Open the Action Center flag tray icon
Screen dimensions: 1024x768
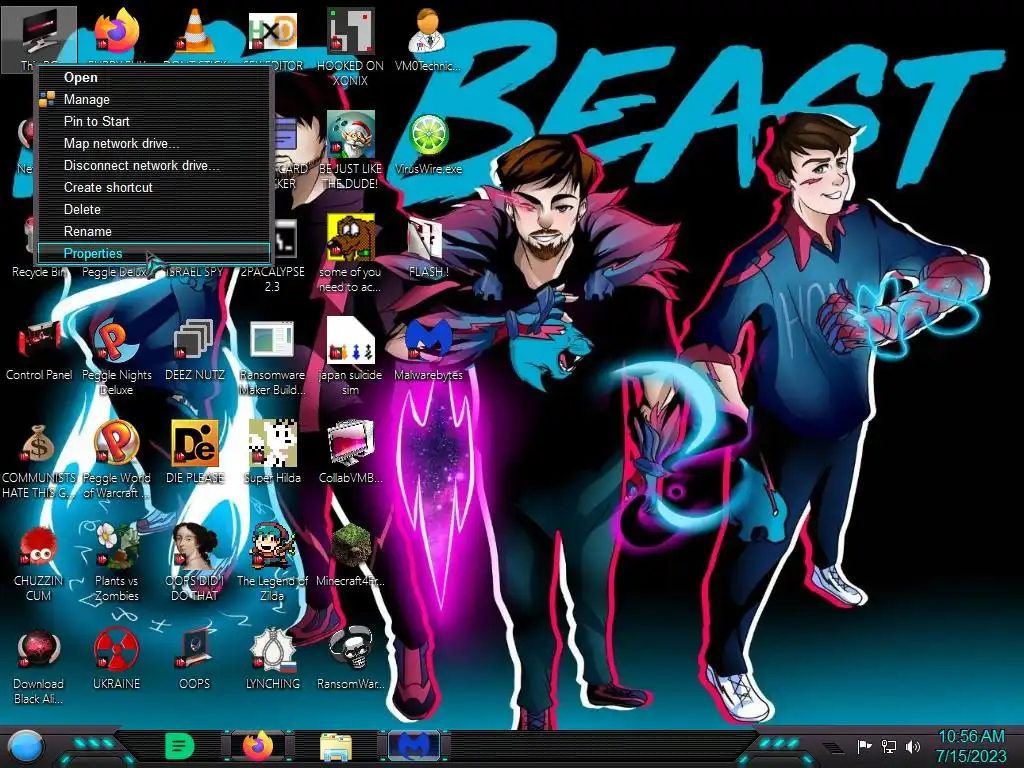[x=865, y=746]
